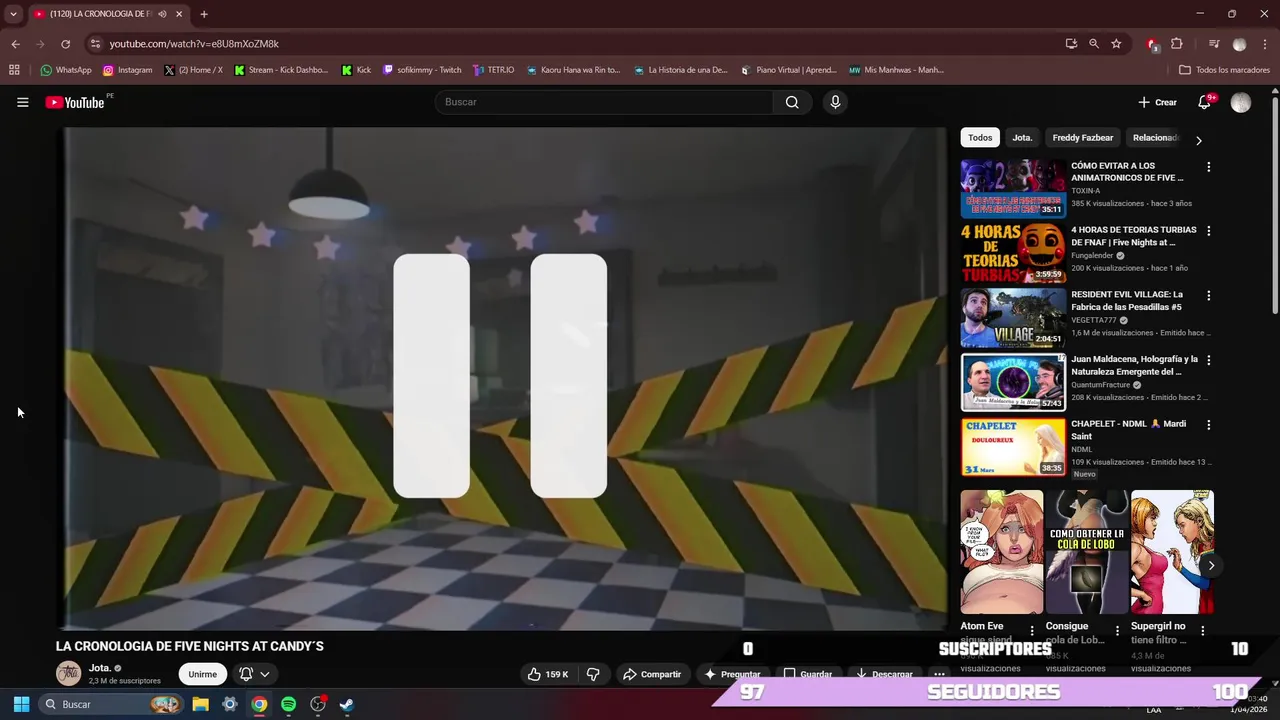This screenshot has width=1280, height=720.
Task: Open the zoom magnifier in address bar
Action: (1094, 44)
